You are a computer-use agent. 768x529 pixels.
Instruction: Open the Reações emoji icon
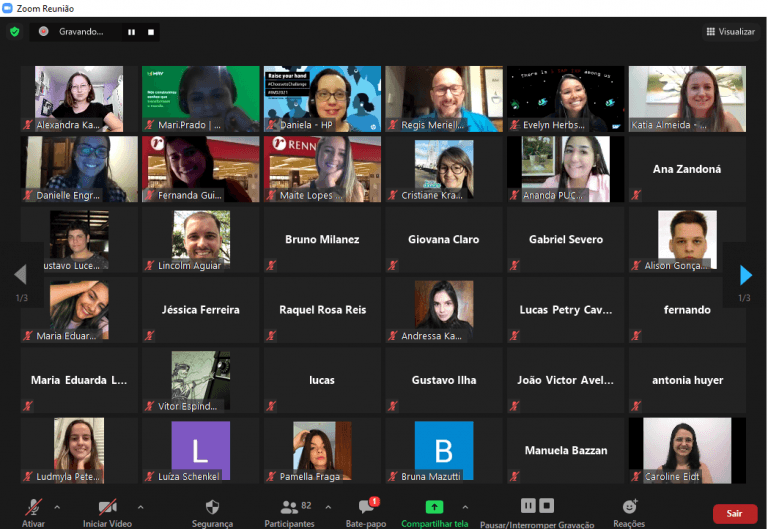click(629, 507)
